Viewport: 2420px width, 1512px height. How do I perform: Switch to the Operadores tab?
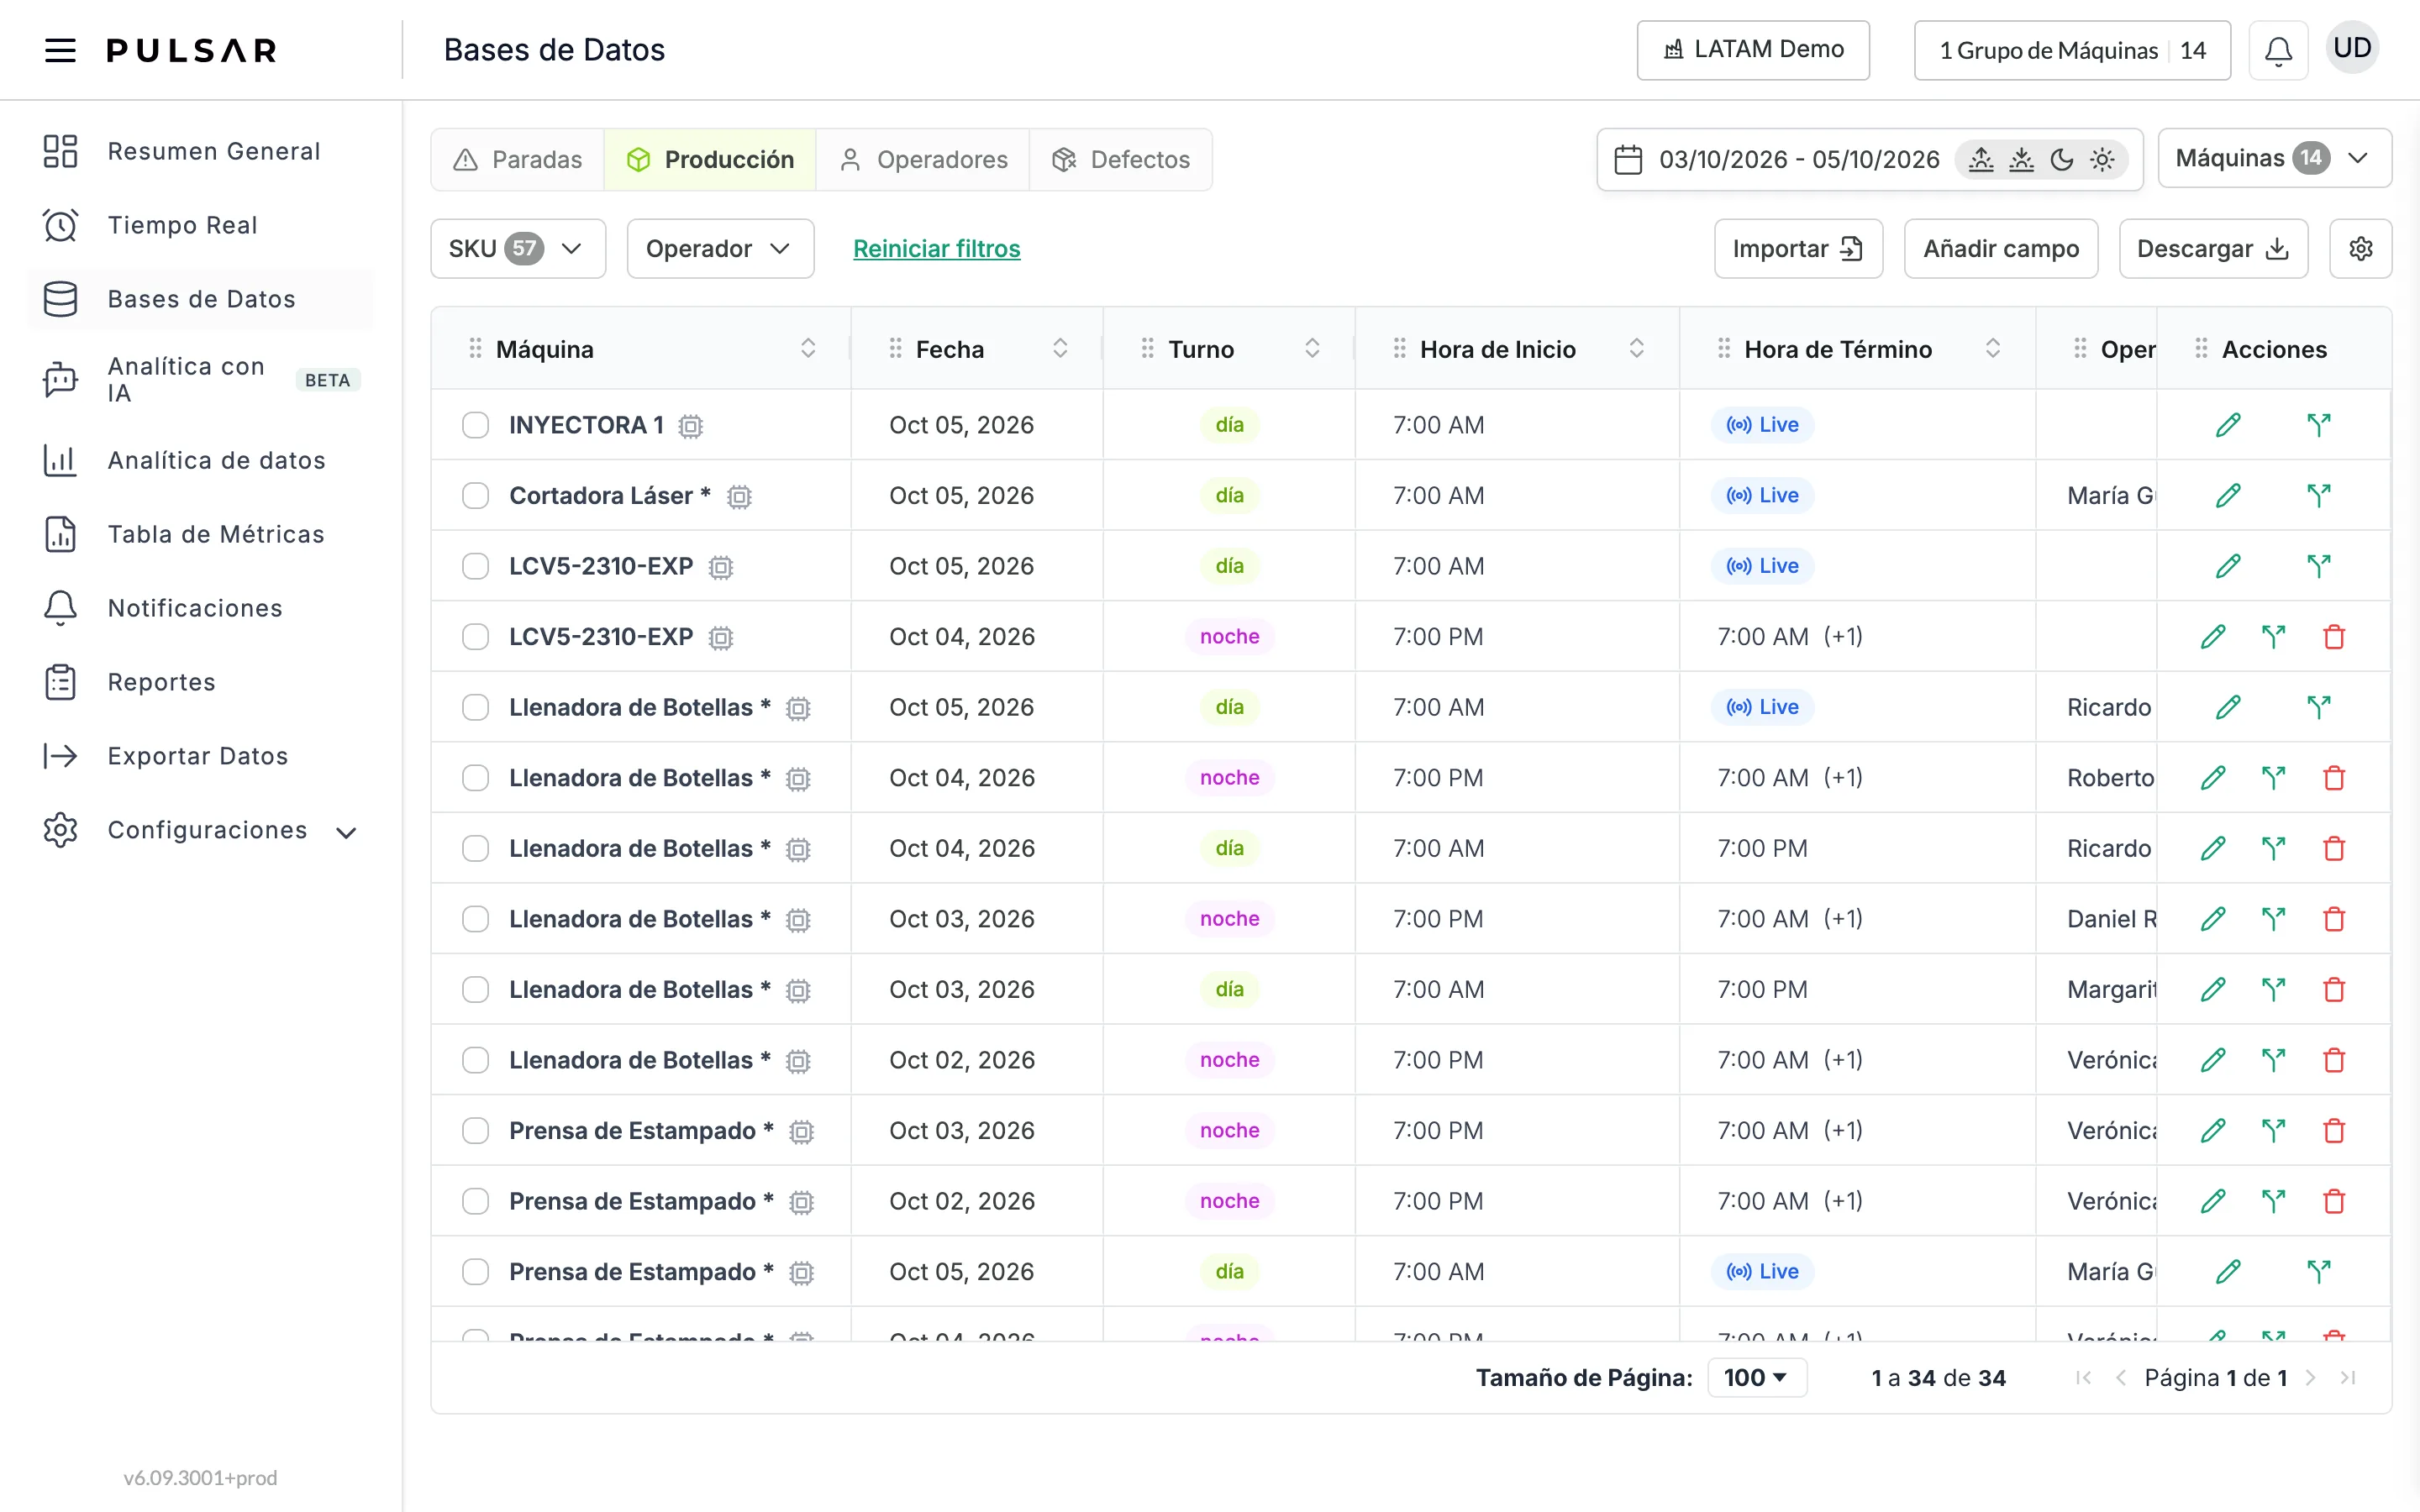point(922,159)
